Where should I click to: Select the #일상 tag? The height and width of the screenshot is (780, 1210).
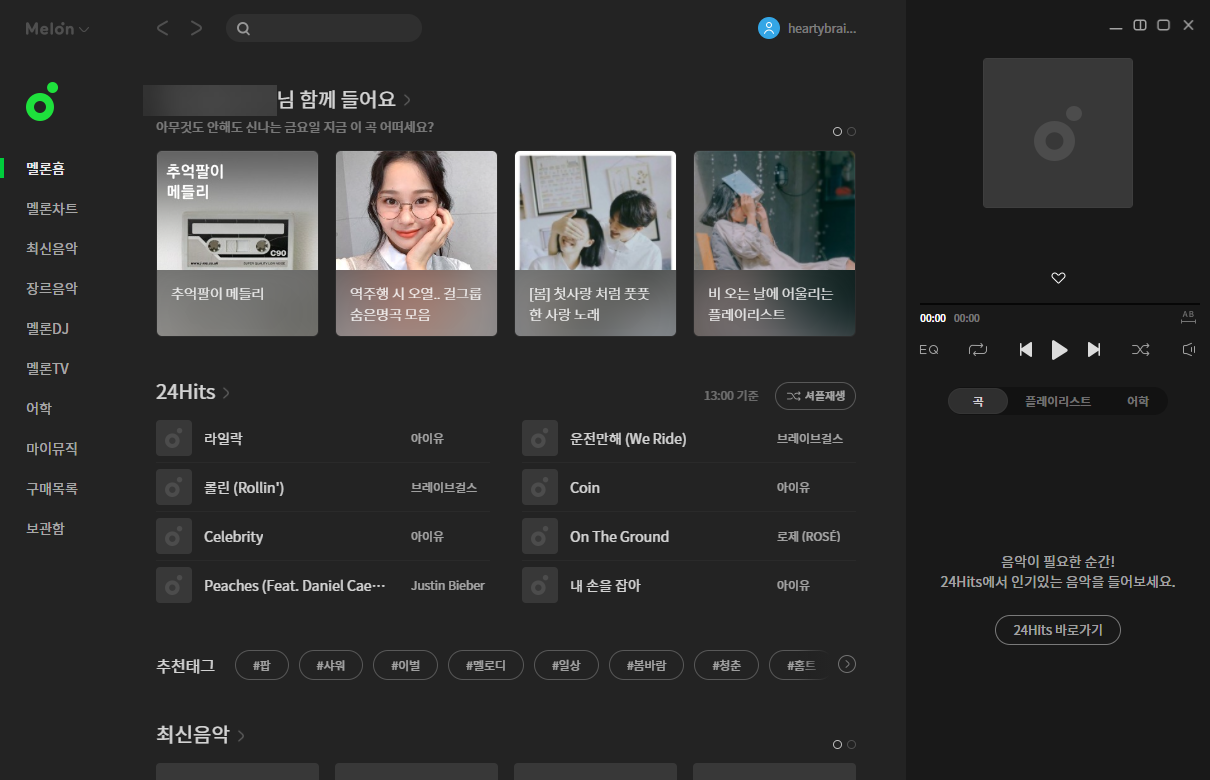(x=566, y=665)
